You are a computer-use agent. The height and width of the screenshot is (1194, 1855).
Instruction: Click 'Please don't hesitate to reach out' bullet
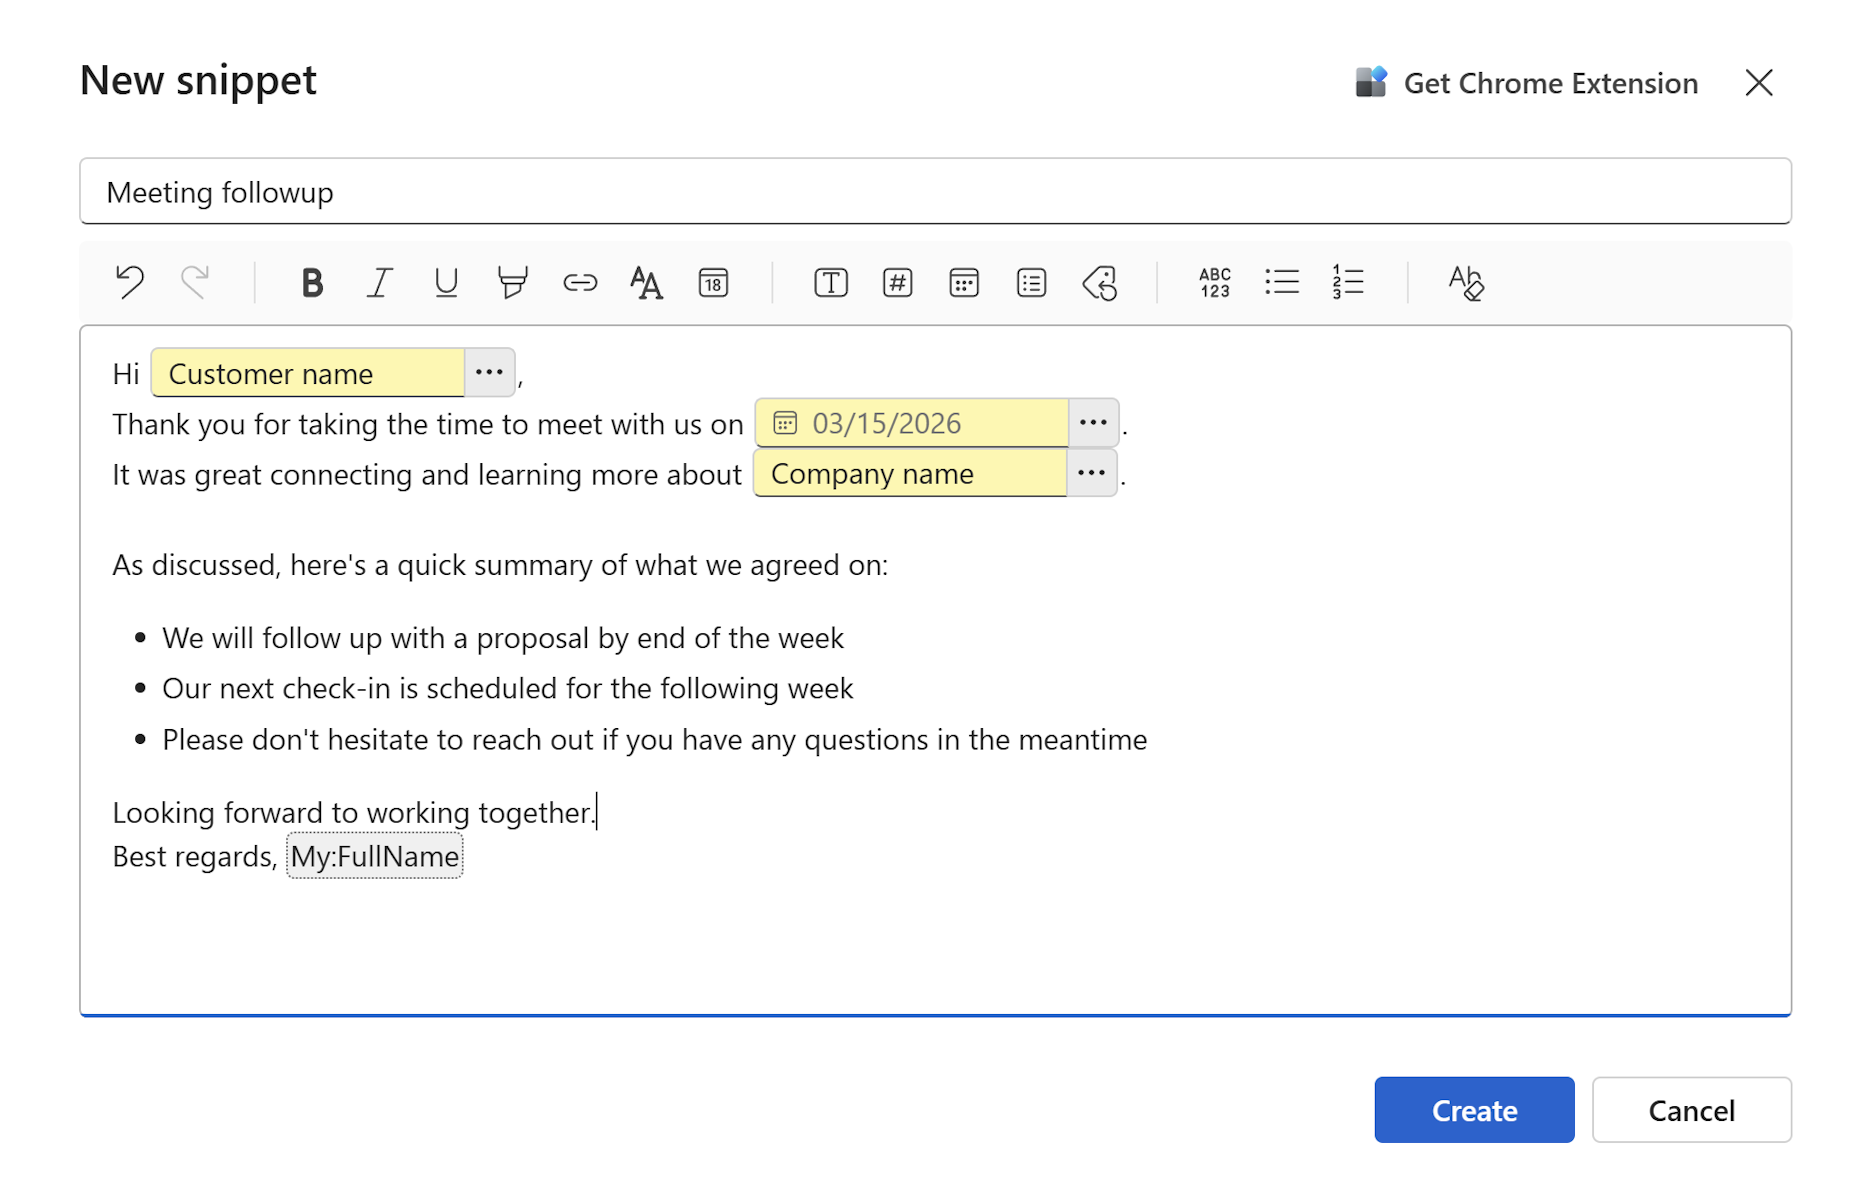pyautogui.click(x=655, y=740)
